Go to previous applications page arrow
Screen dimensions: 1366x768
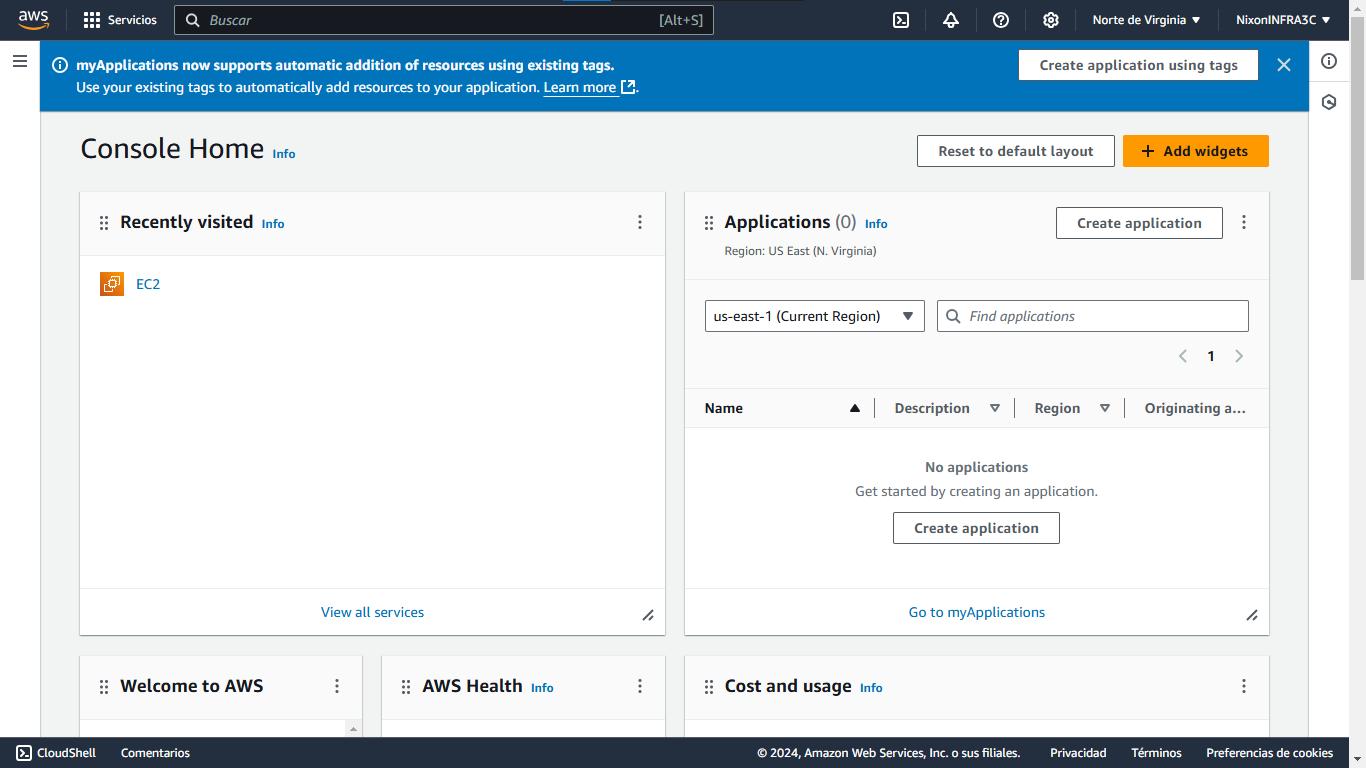coord(1183,356)
